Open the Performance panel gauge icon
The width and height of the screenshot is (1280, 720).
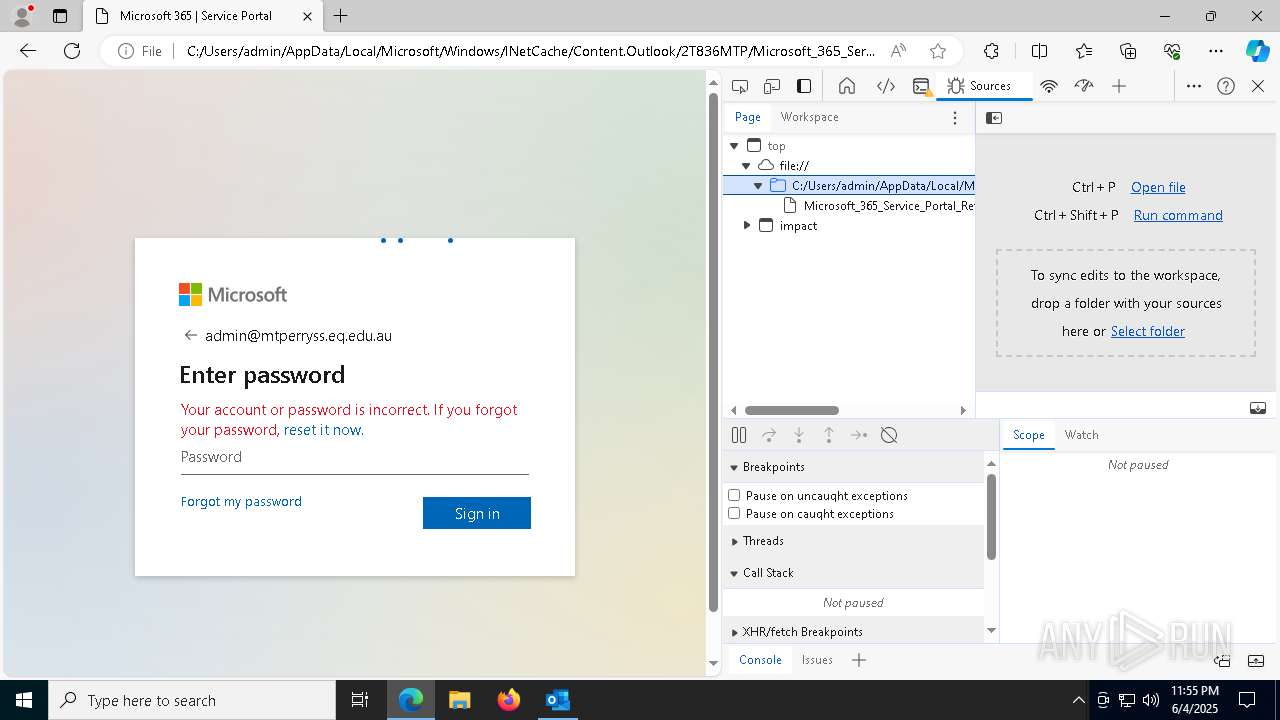coord(1084,86)
